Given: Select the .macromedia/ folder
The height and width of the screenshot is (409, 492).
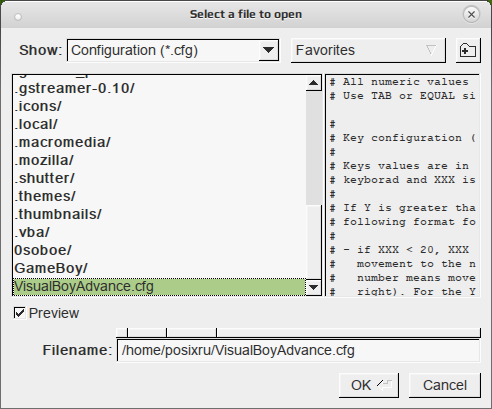Looking at the screenshot, I should [x=159, y=142].
